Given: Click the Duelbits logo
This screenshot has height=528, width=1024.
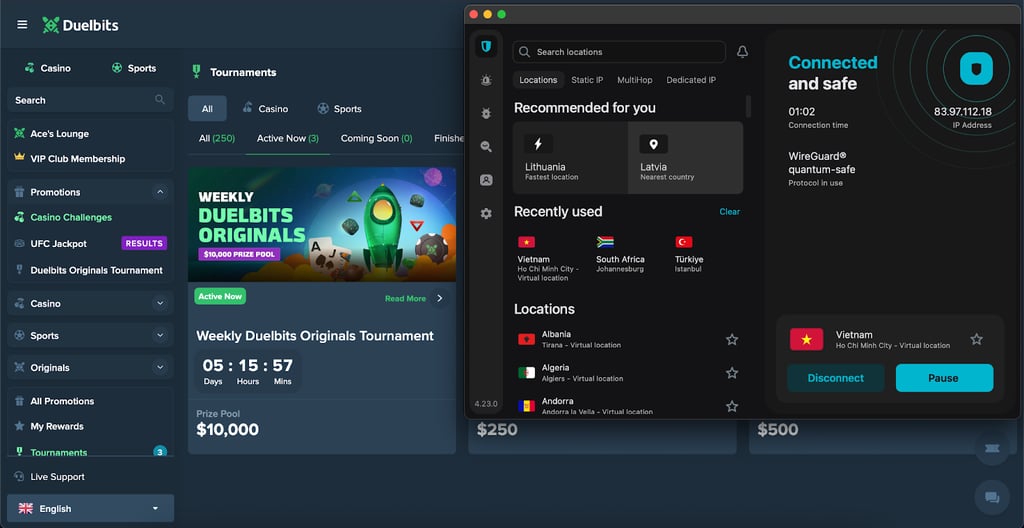Looking at the screenshot, I should coord(80,25).
